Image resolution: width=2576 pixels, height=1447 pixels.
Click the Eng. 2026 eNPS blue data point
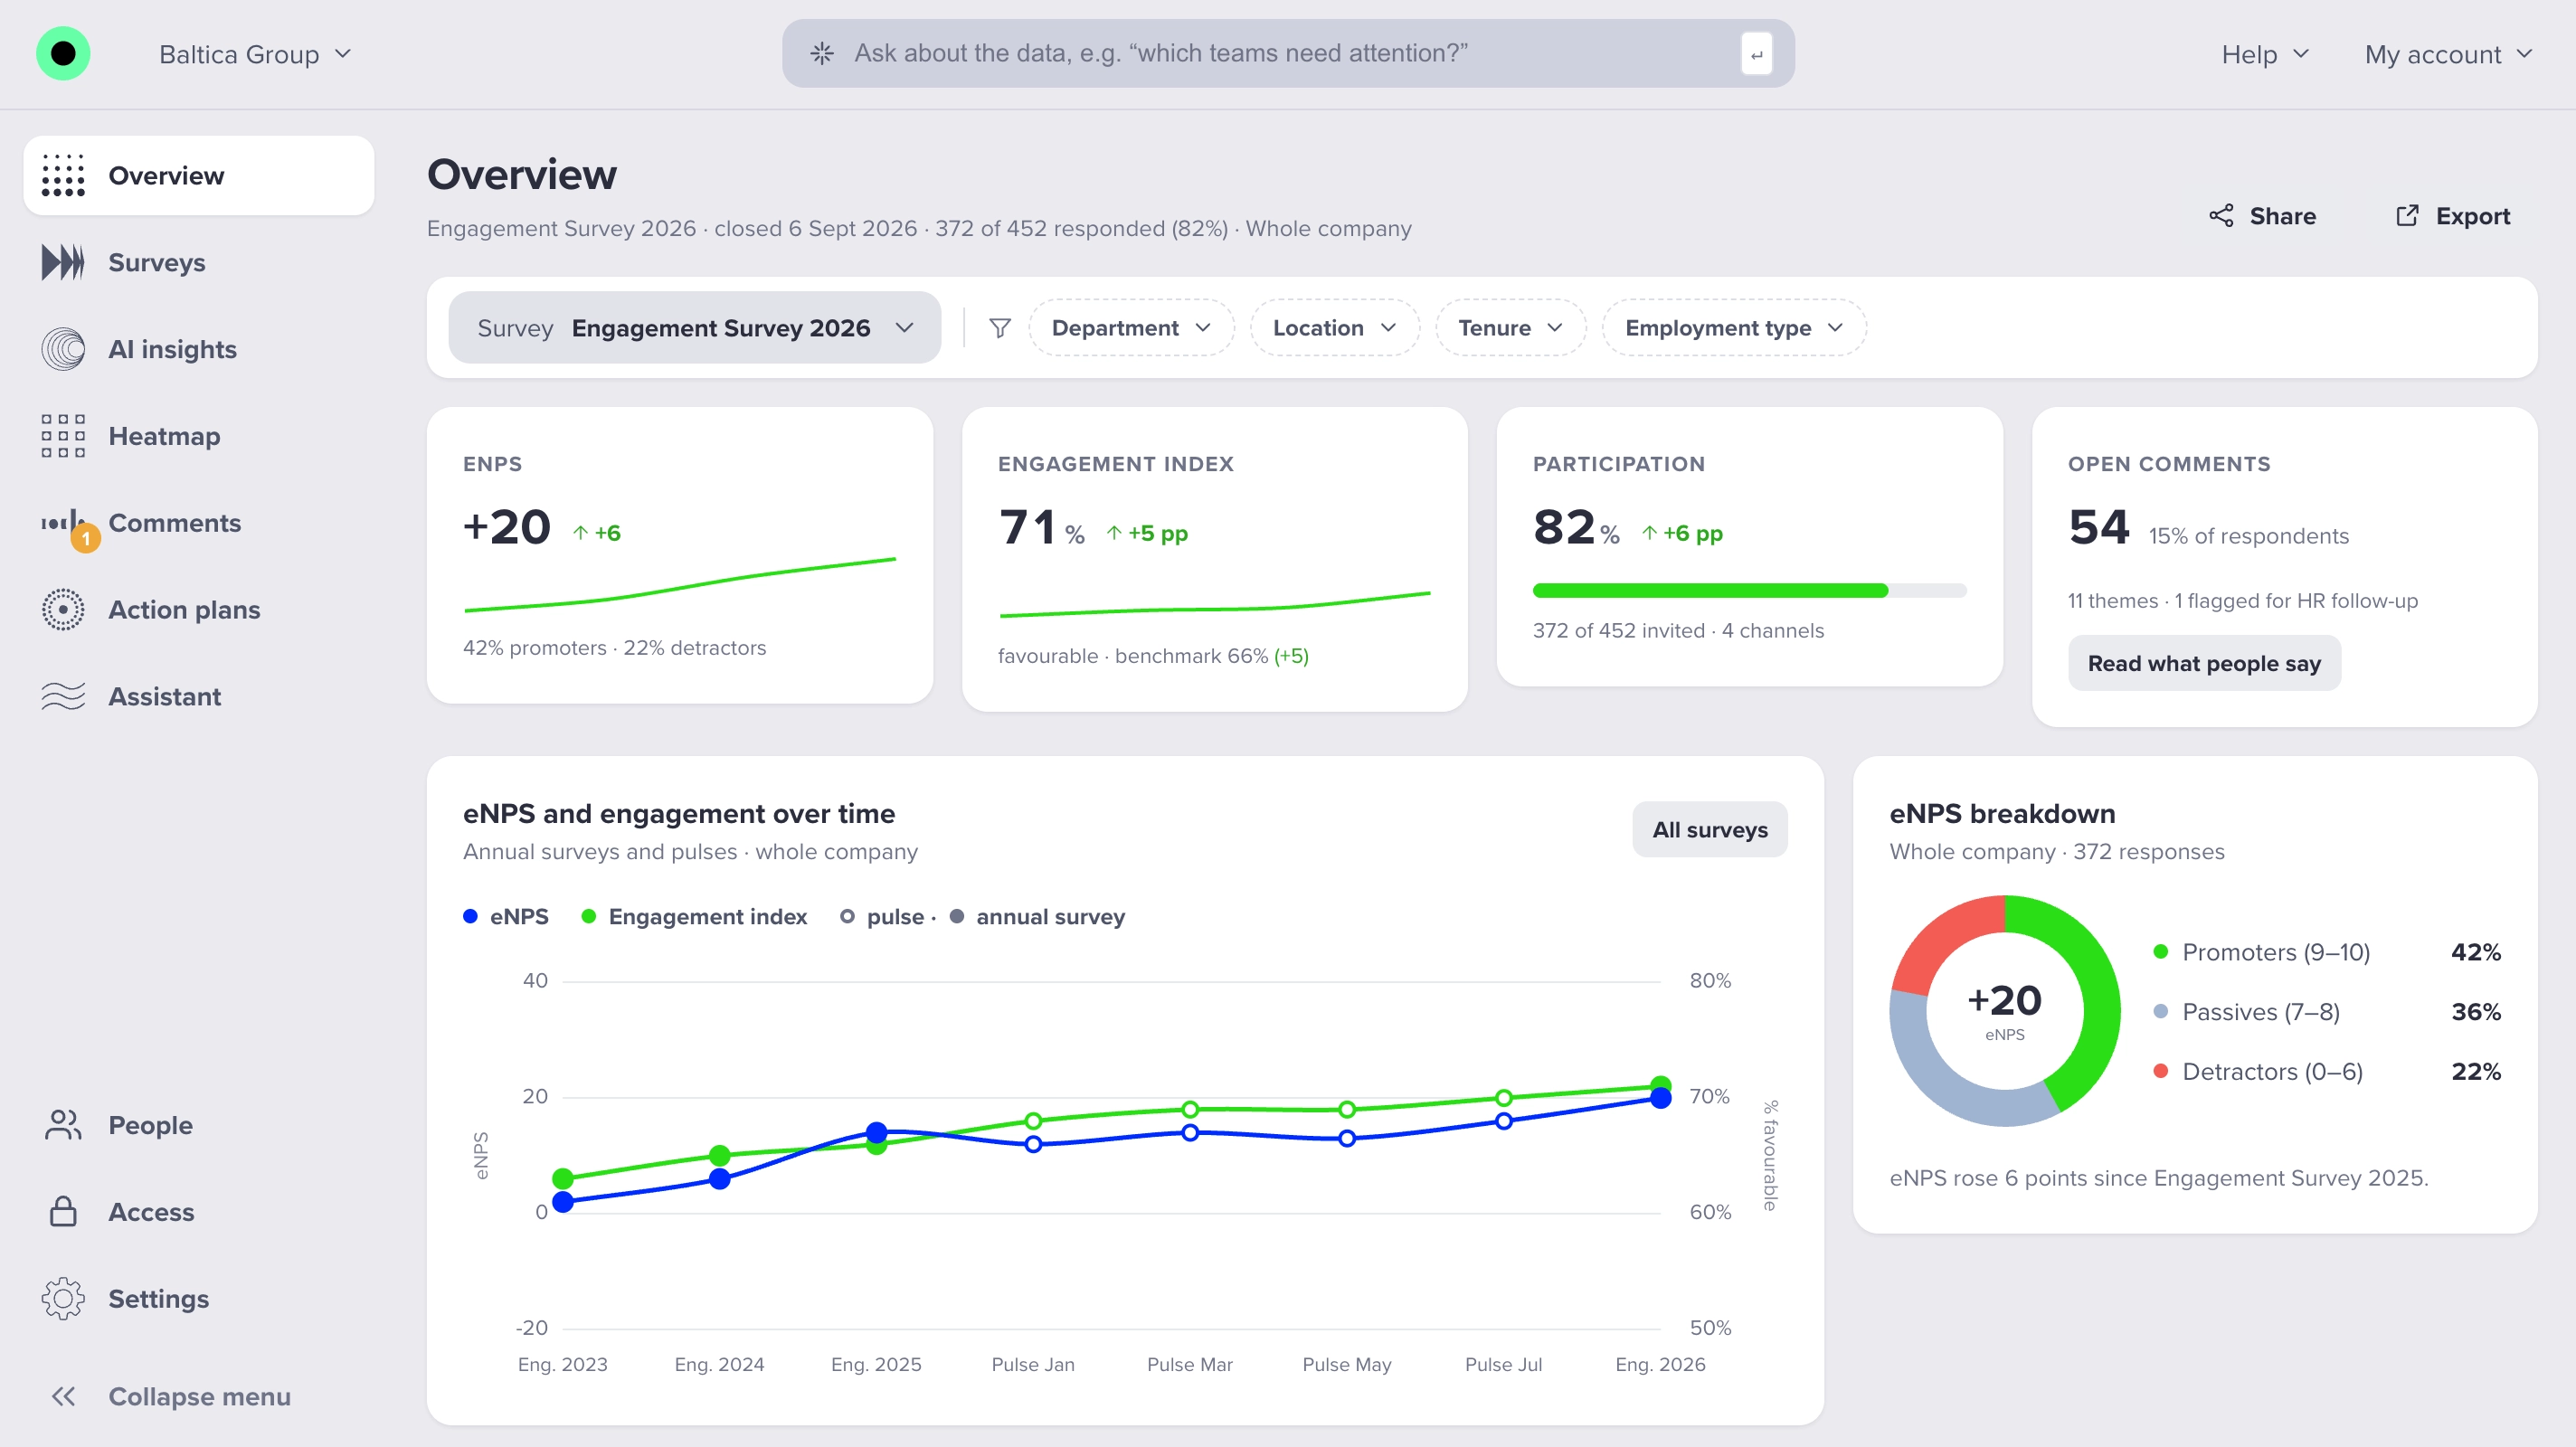[1660, 1099]
